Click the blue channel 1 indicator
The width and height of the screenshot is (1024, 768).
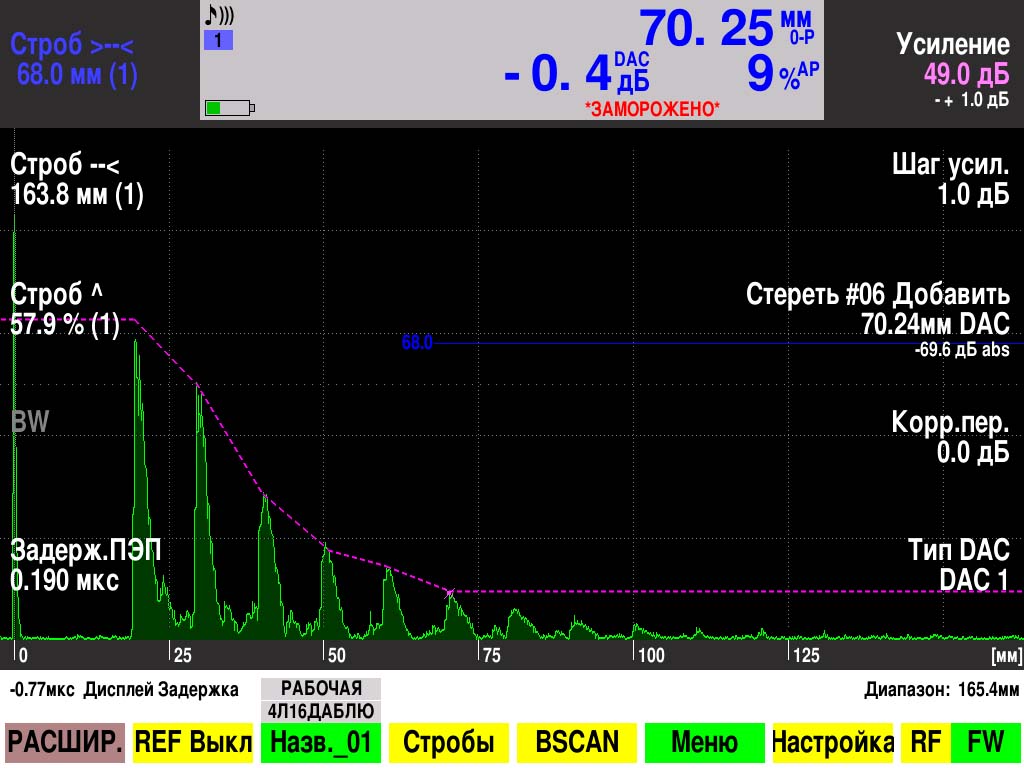pyautogui.click(x=218, y=41)
